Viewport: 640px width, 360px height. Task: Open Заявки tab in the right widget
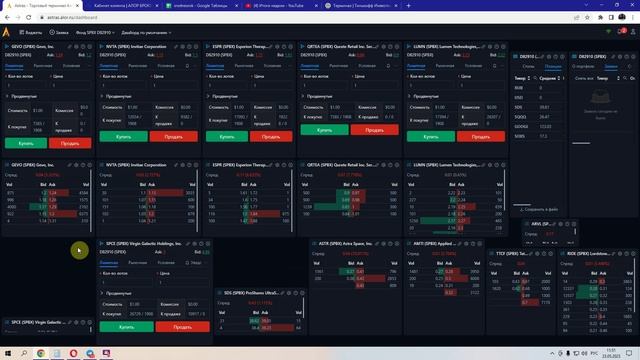(611, 66)
